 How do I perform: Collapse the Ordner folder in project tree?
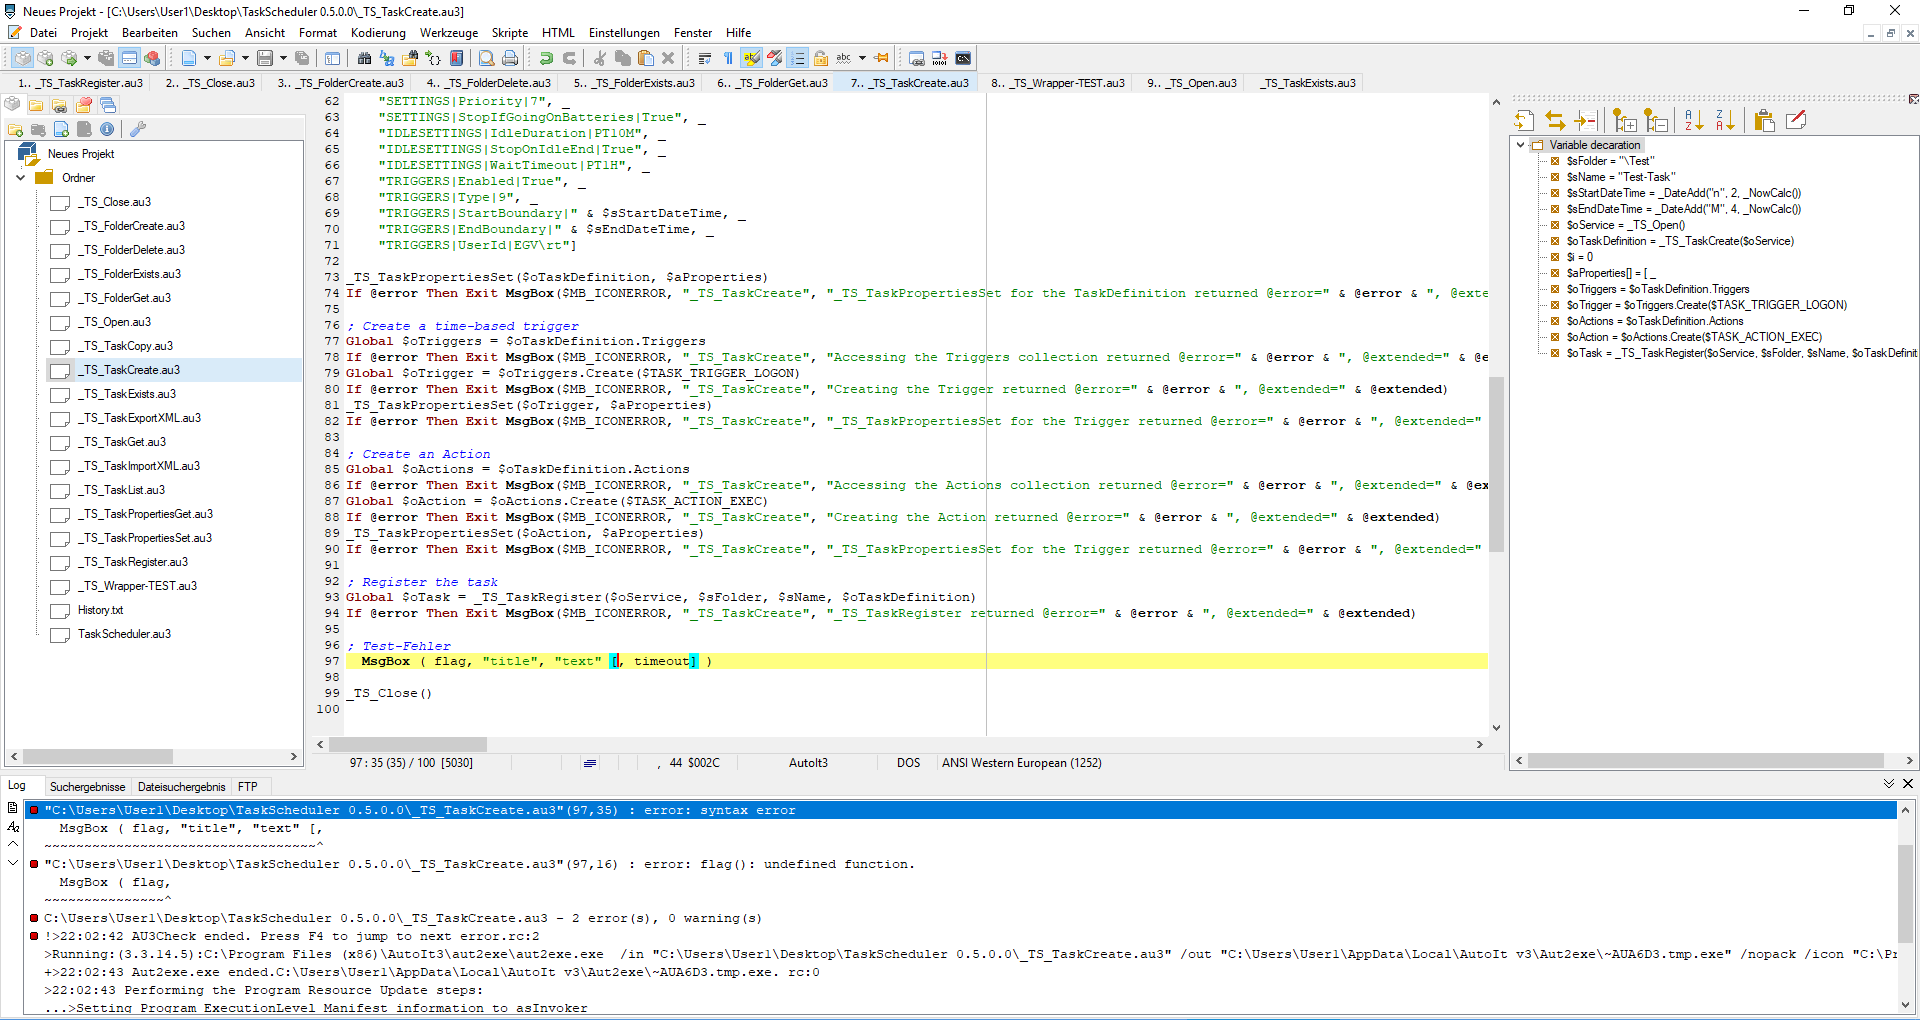click(21, 178)
